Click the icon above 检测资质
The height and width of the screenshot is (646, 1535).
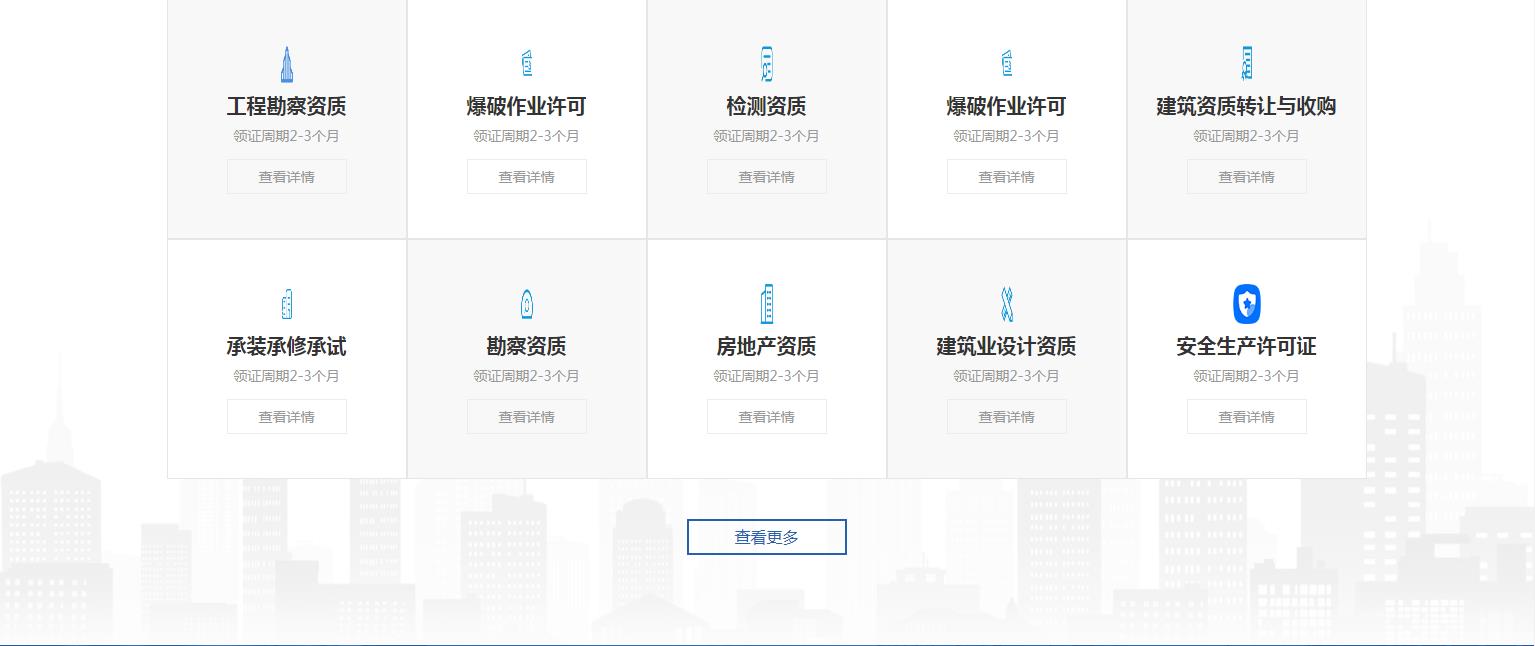click(767, 64)
